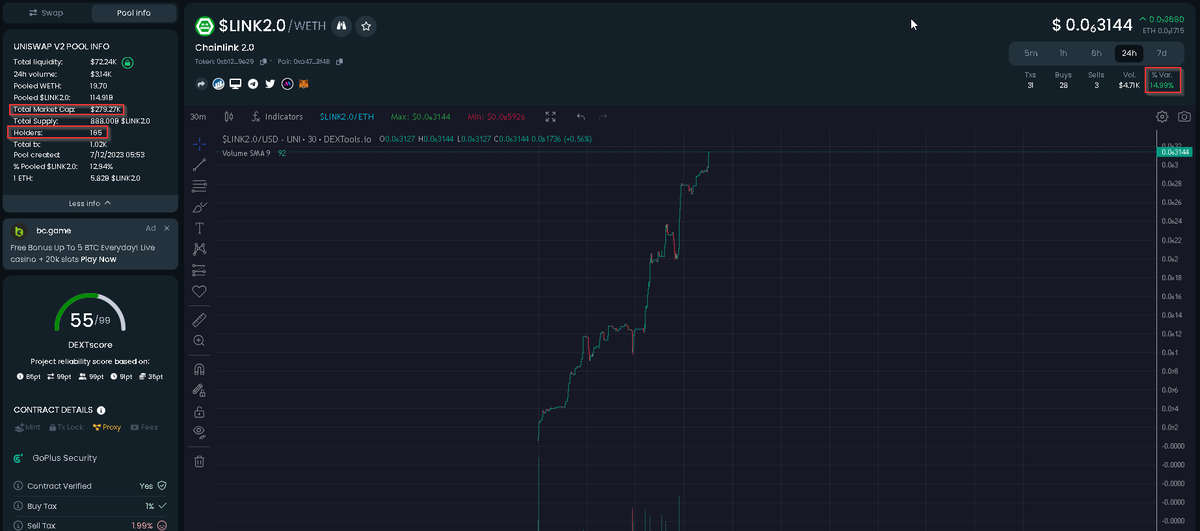Select the crosshair cursor tool

[x=199, y=144]
